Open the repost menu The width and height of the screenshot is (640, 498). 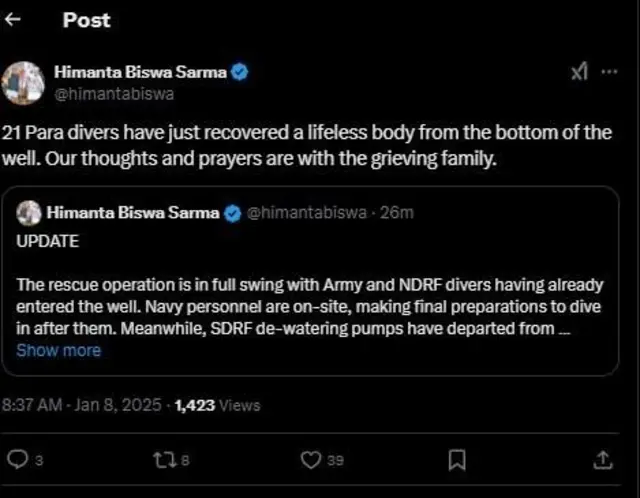point(162,459)
